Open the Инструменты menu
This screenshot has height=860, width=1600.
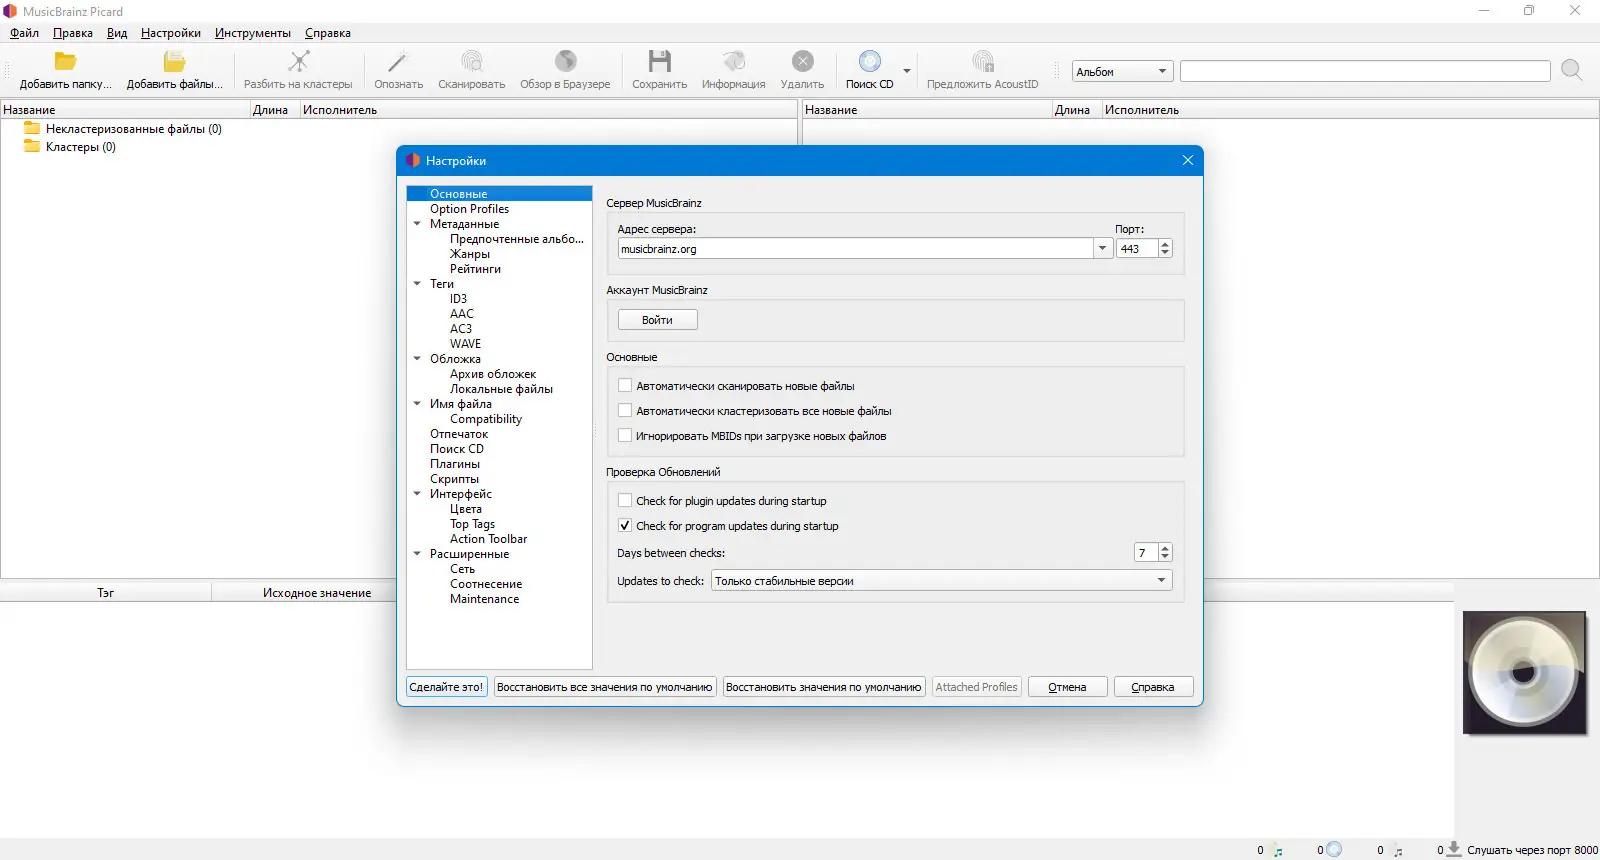point(253,33)
